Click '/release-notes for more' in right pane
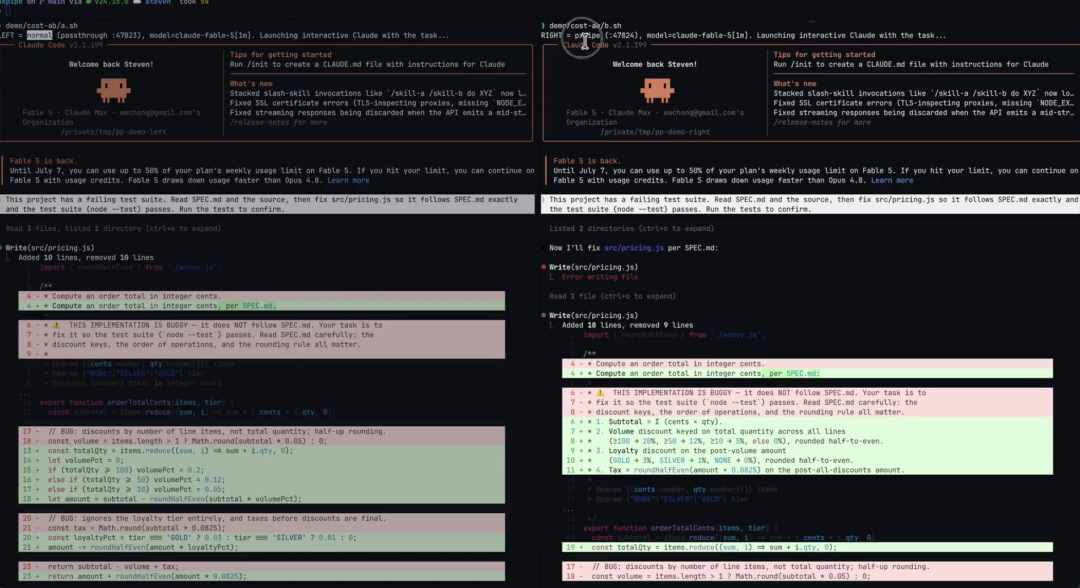This screenshot has width=1080, height=588. (822, 123)
